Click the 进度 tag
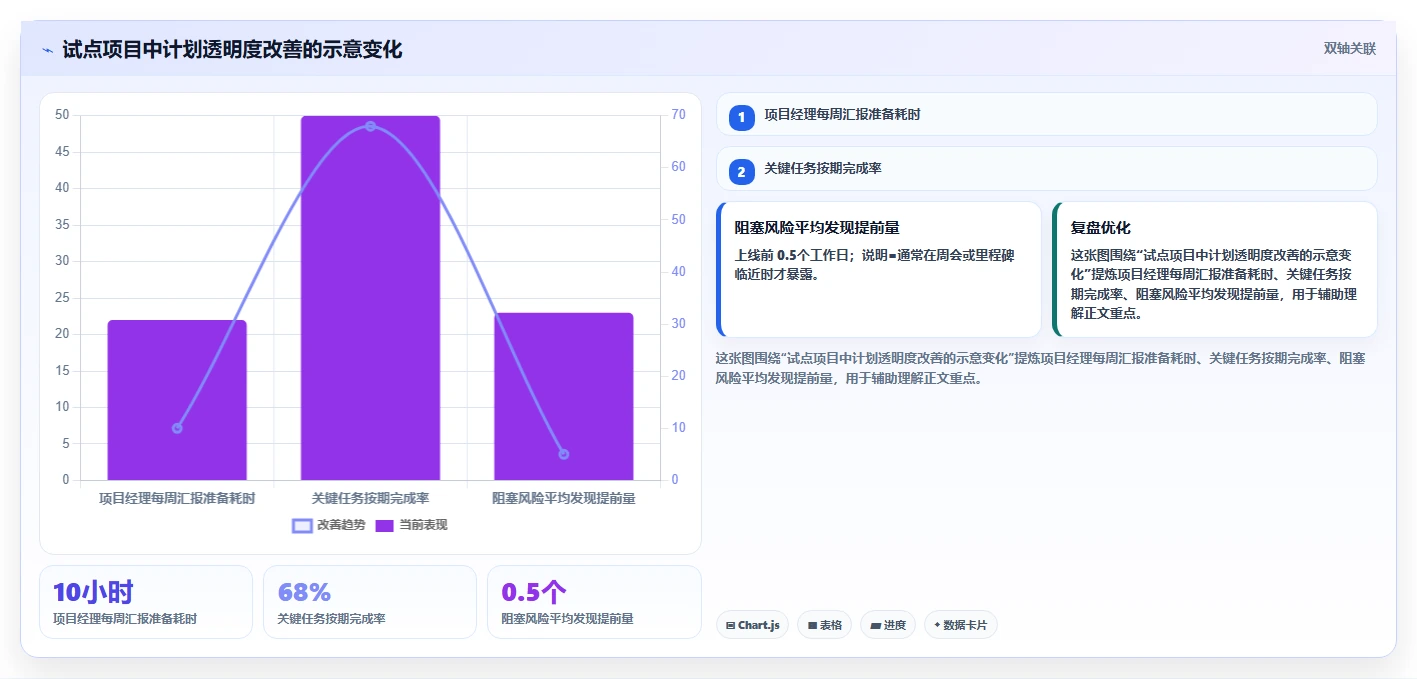1417x679 pixels. (888, 625)
